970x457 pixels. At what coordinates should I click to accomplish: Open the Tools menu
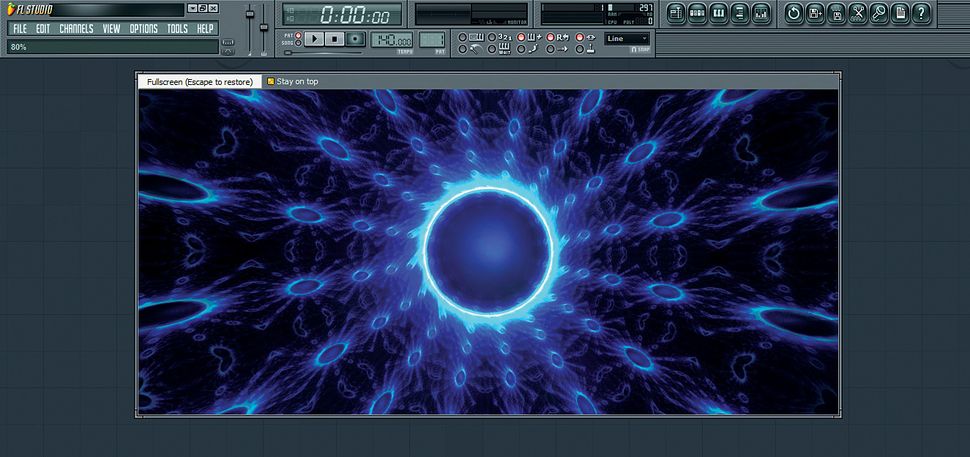pyautogui.click(x=177, y=29)
